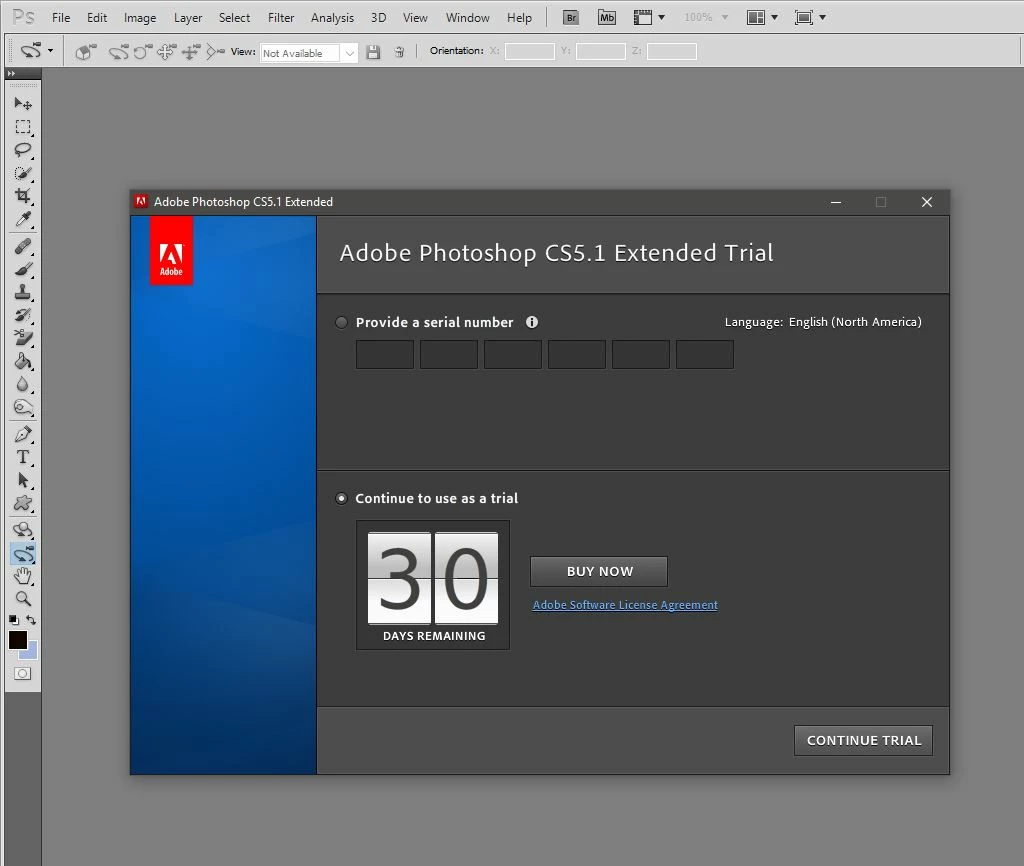Click zoom 3D camera icon in options bar

click(x=215, y=52)
